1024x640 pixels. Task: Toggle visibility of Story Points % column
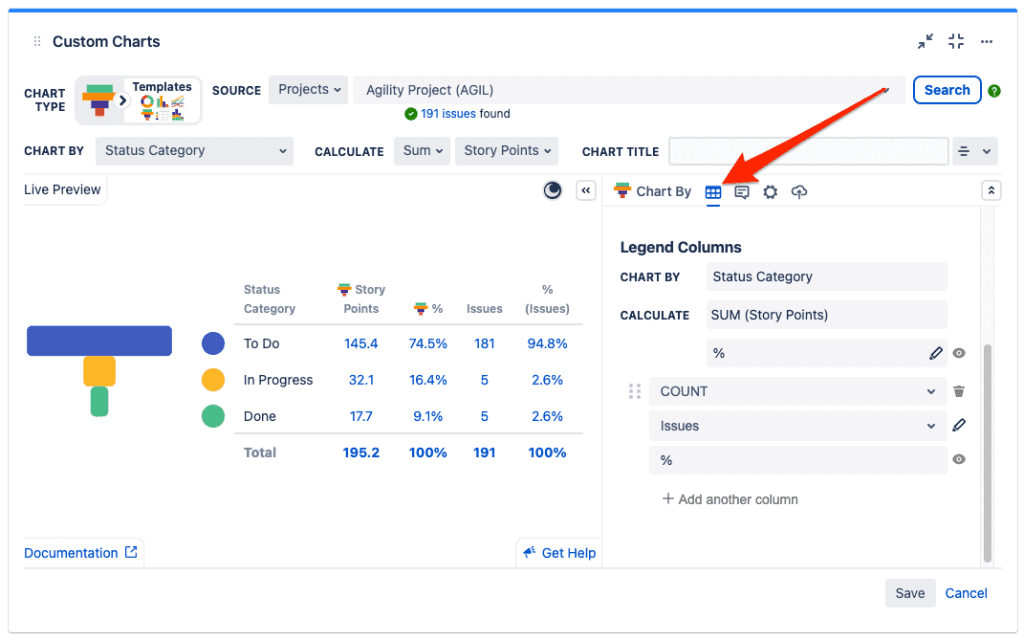(959, 353)
